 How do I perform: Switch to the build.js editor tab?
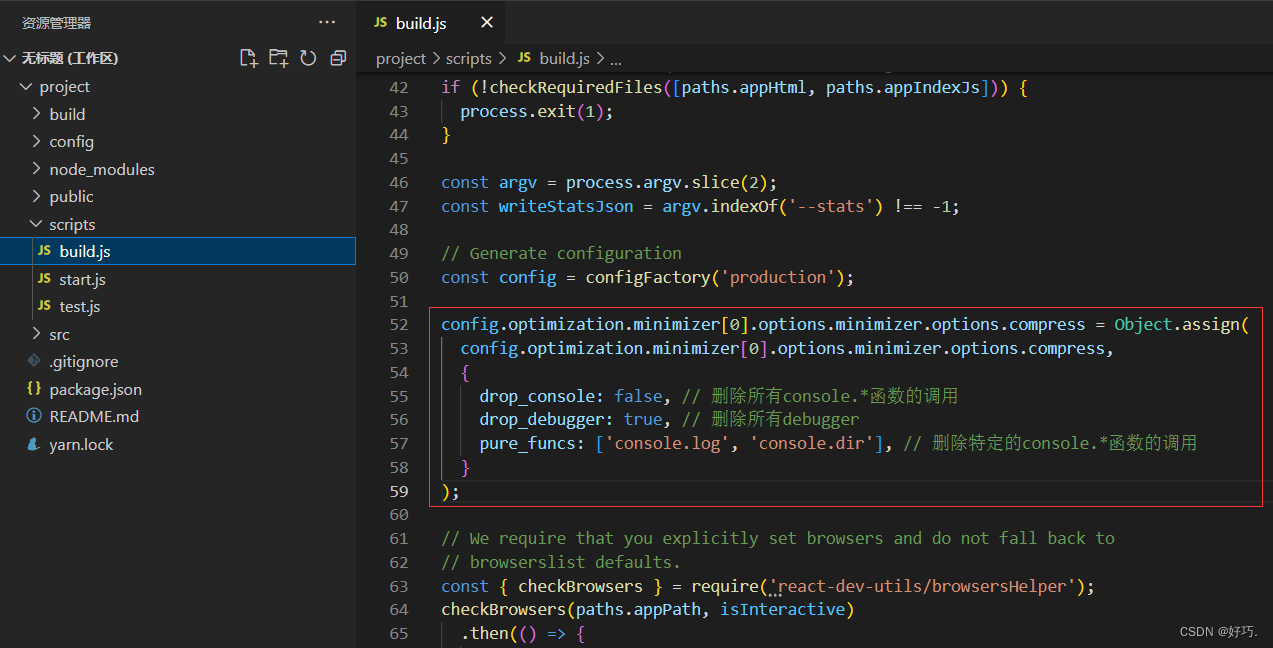[x=422, y=22]
